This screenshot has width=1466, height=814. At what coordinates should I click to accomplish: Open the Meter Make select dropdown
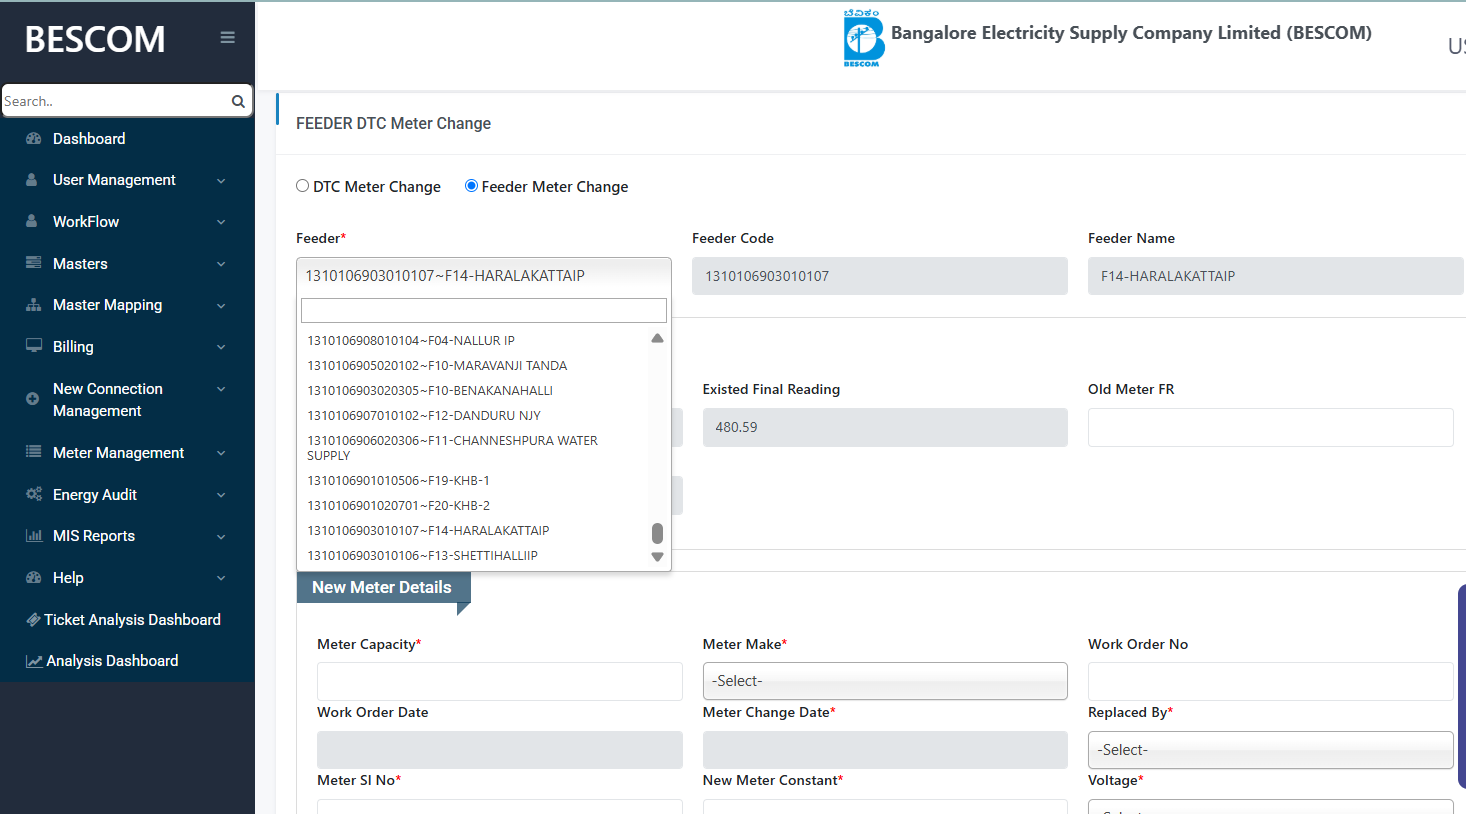point(885,681)
